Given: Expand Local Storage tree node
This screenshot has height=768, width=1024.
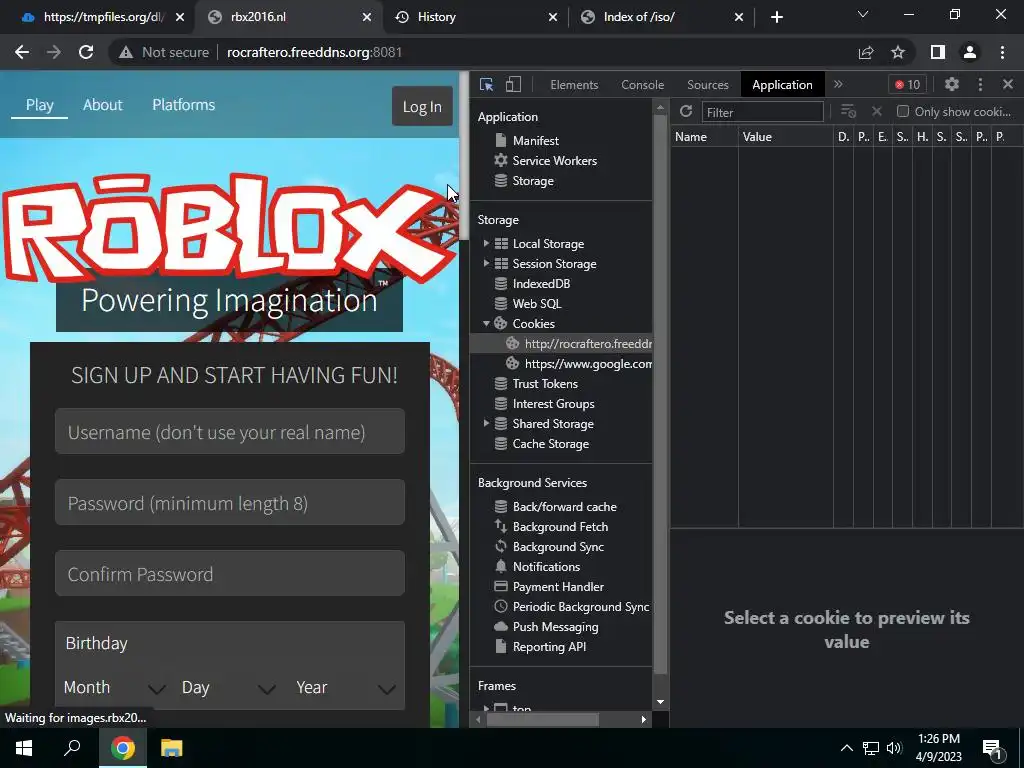Looking at the screenshot, I should [486, 244].
